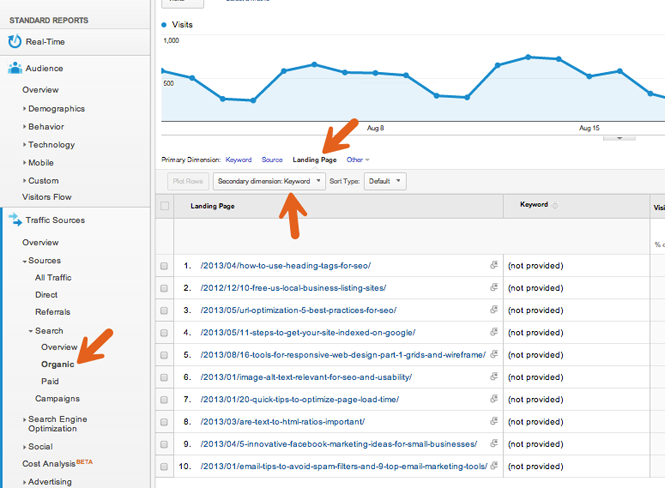The width and height of the screenshot is (665, 488).
Task: Expand the Mobile section
Action: (38, 162)
